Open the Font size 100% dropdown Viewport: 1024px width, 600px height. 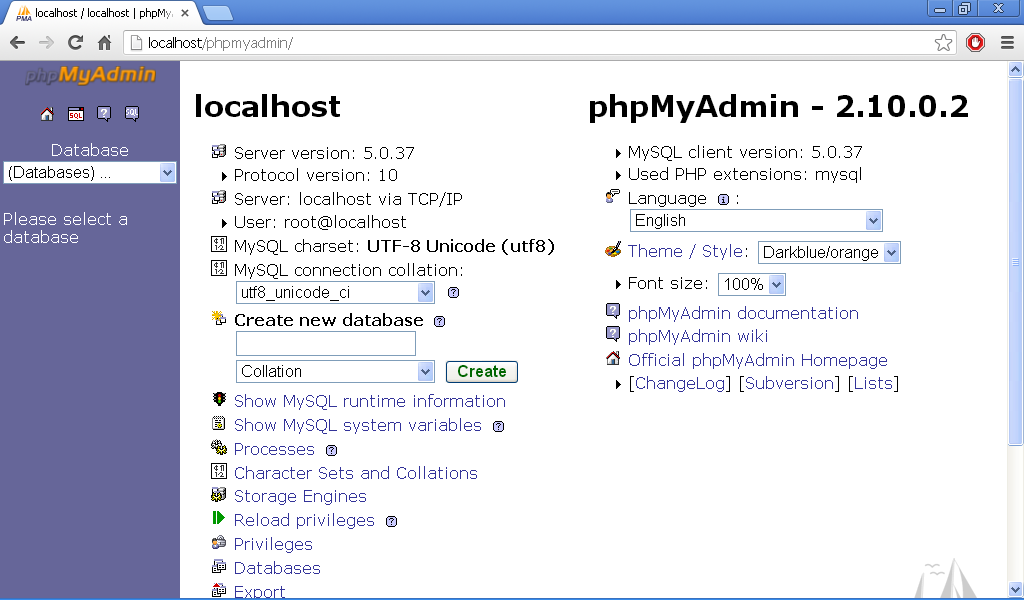752,285
